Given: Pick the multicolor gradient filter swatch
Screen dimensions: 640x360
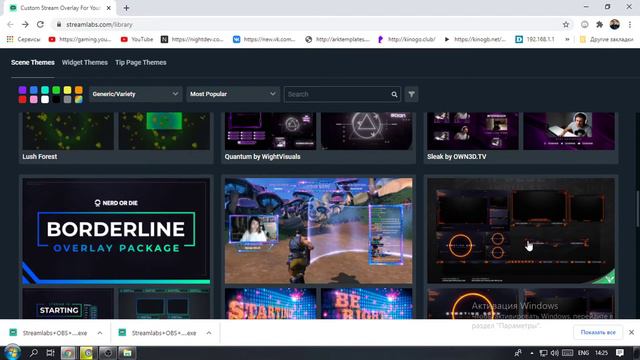Looking at the screenshot, I should (x=79, y=99).
